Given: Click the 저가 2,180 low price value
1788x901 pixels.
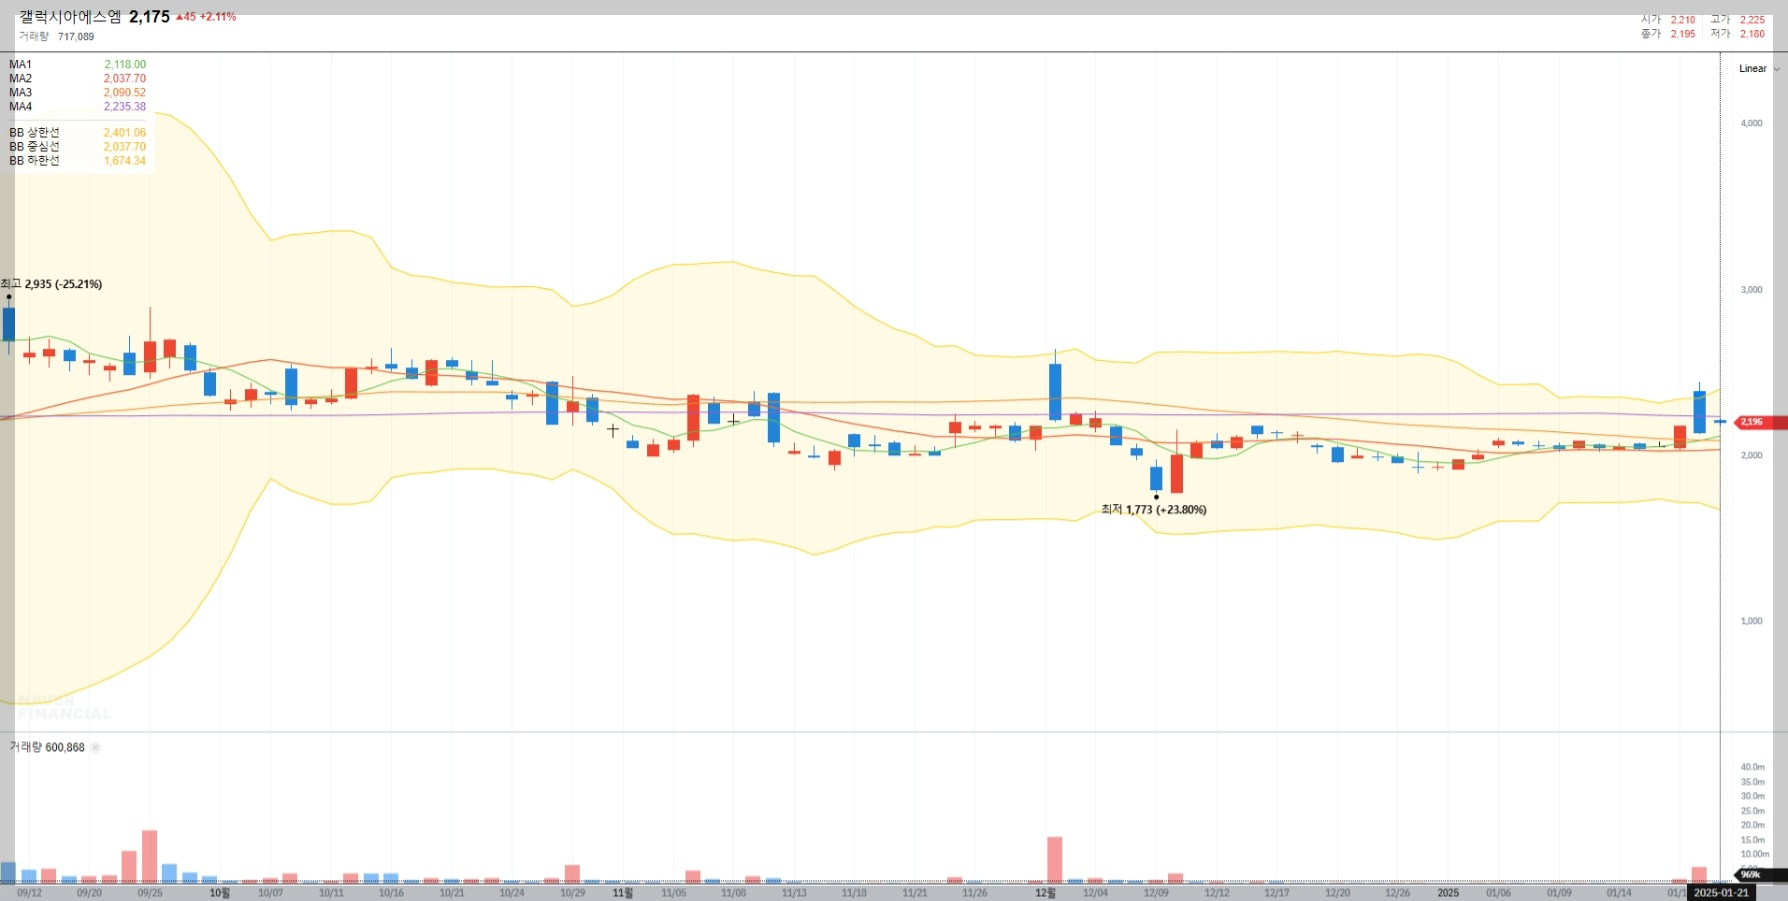Looking at the screenshot, I should pos(1752,34).
